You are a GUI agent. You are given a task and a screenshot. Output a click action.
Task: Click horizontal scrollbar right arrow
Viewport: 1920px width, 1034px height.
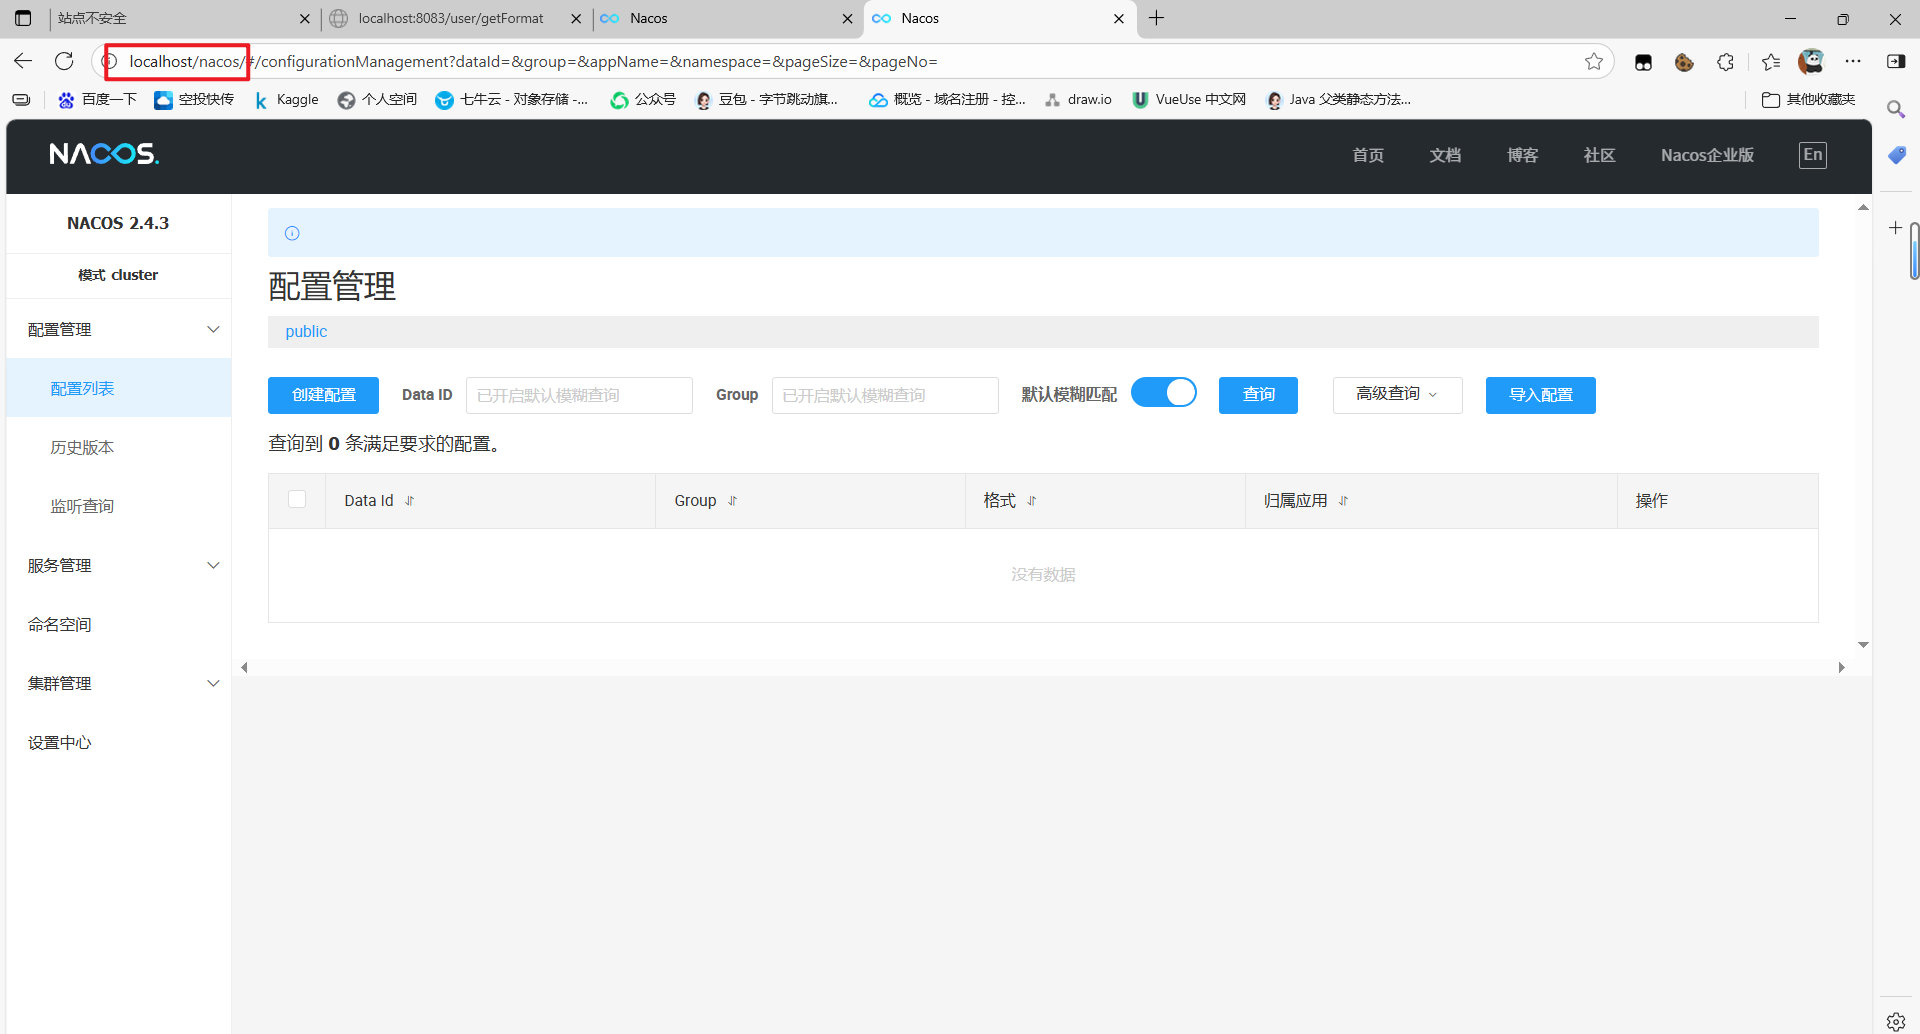pos(1841,667)
